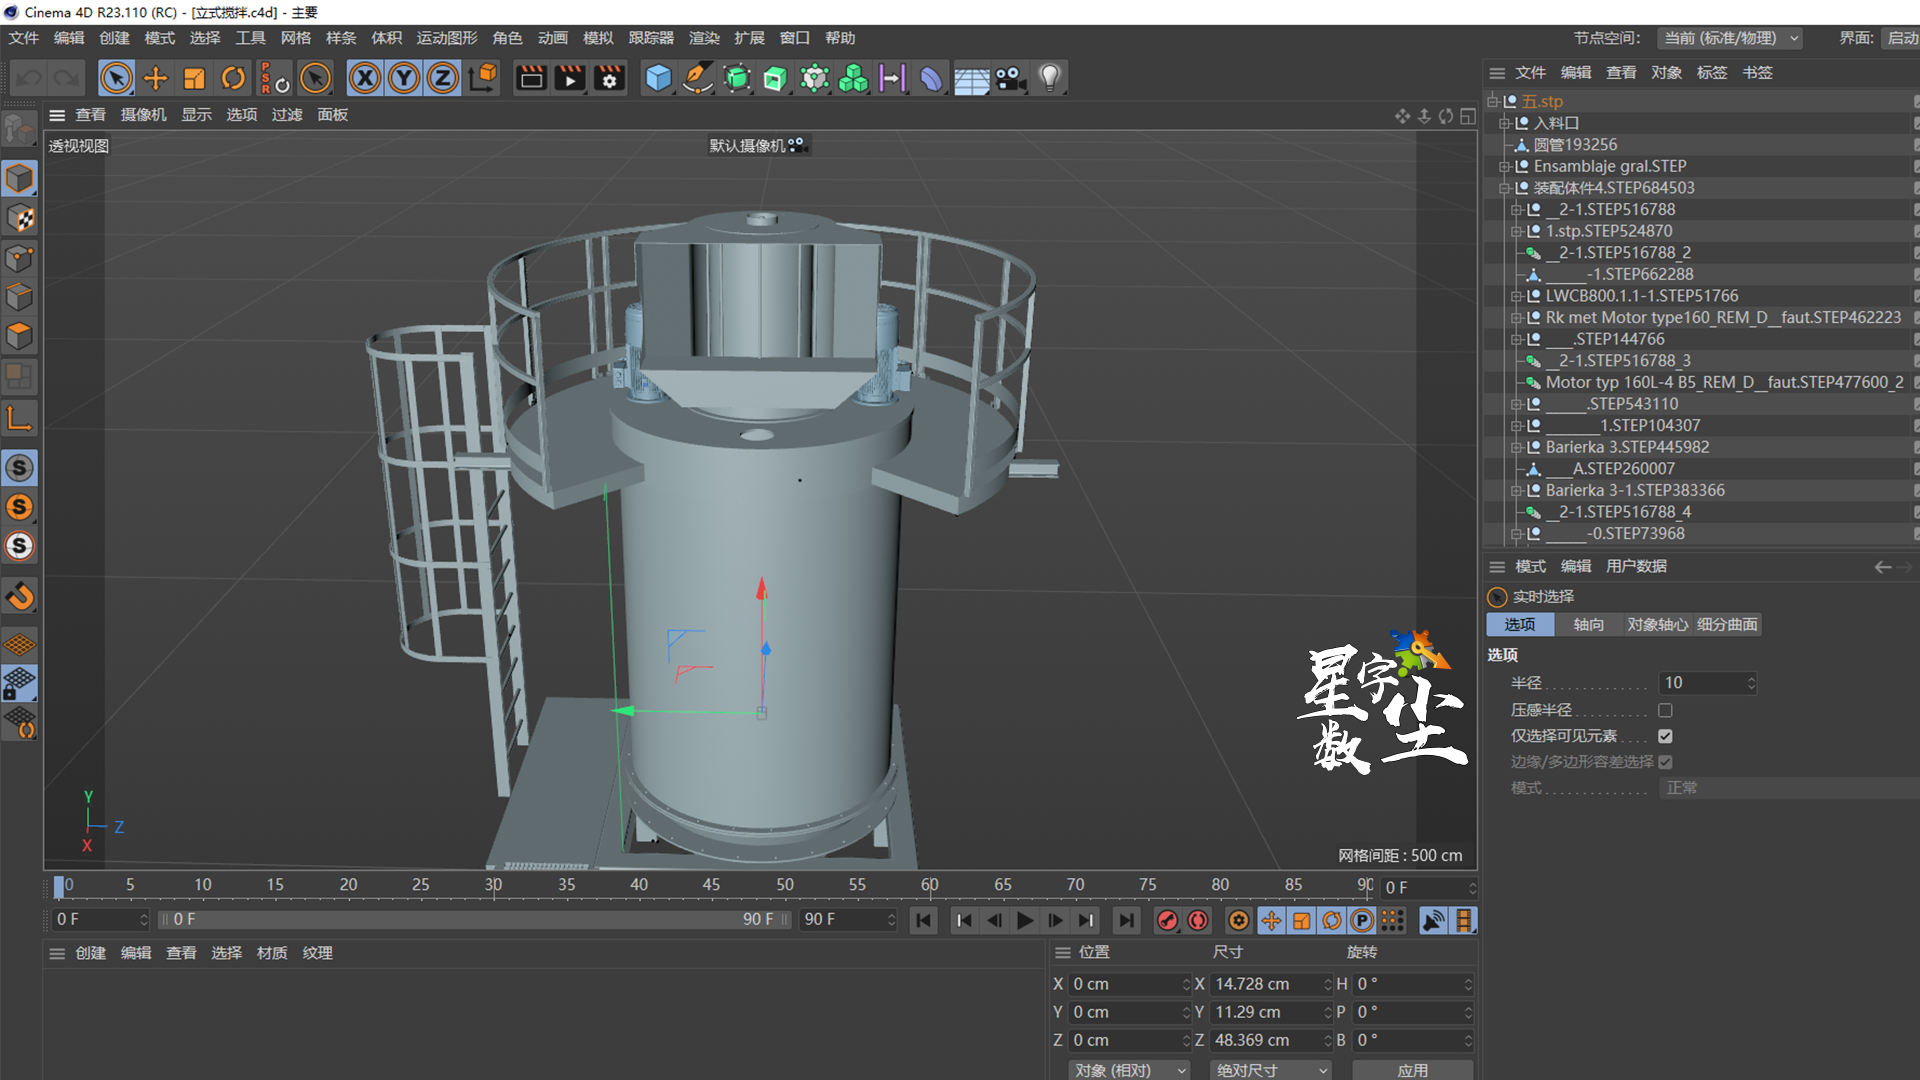Render the current view clapperboard icon
This screenshot has width=1920, height=1080.
[x=531, y=78]
